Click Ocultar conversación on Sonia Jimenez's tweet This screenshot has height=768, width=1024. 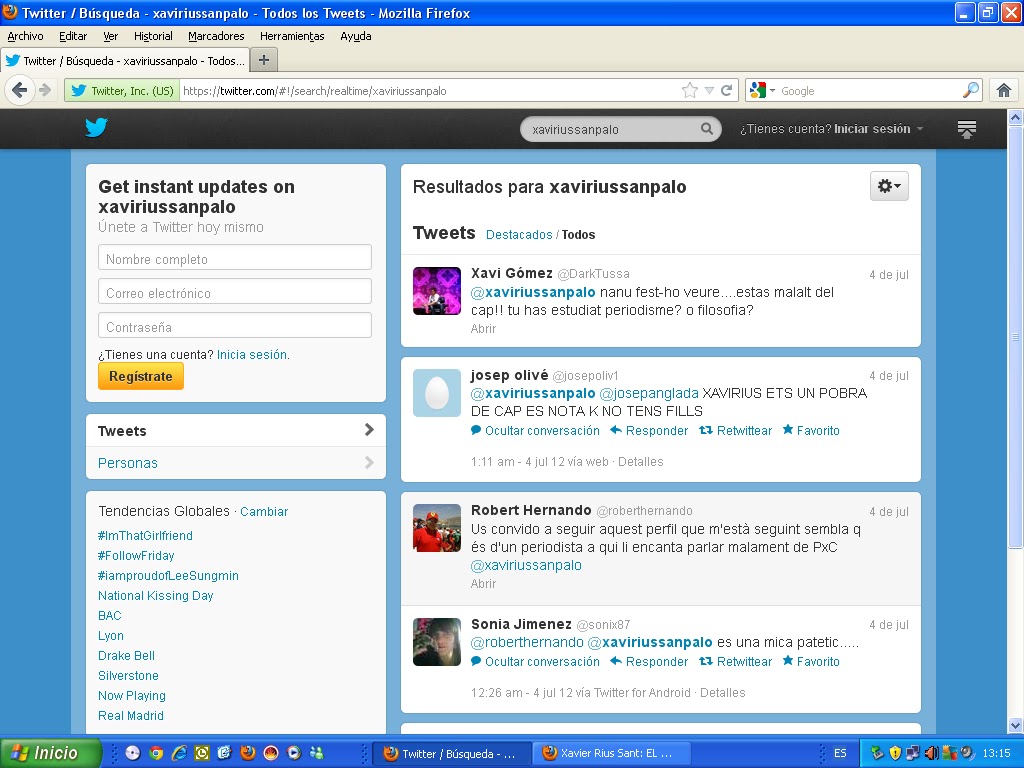pyautogui.click(x=536, y=662)
